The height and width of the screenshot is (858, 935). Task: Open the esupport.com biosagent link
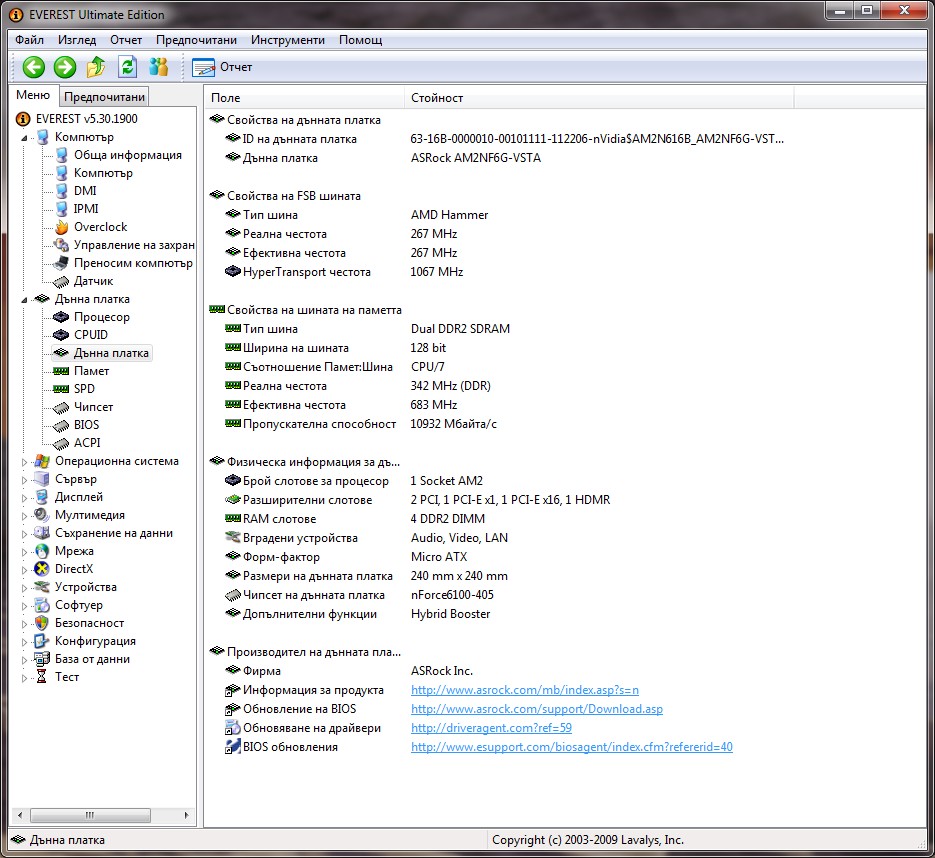point(572,747)
